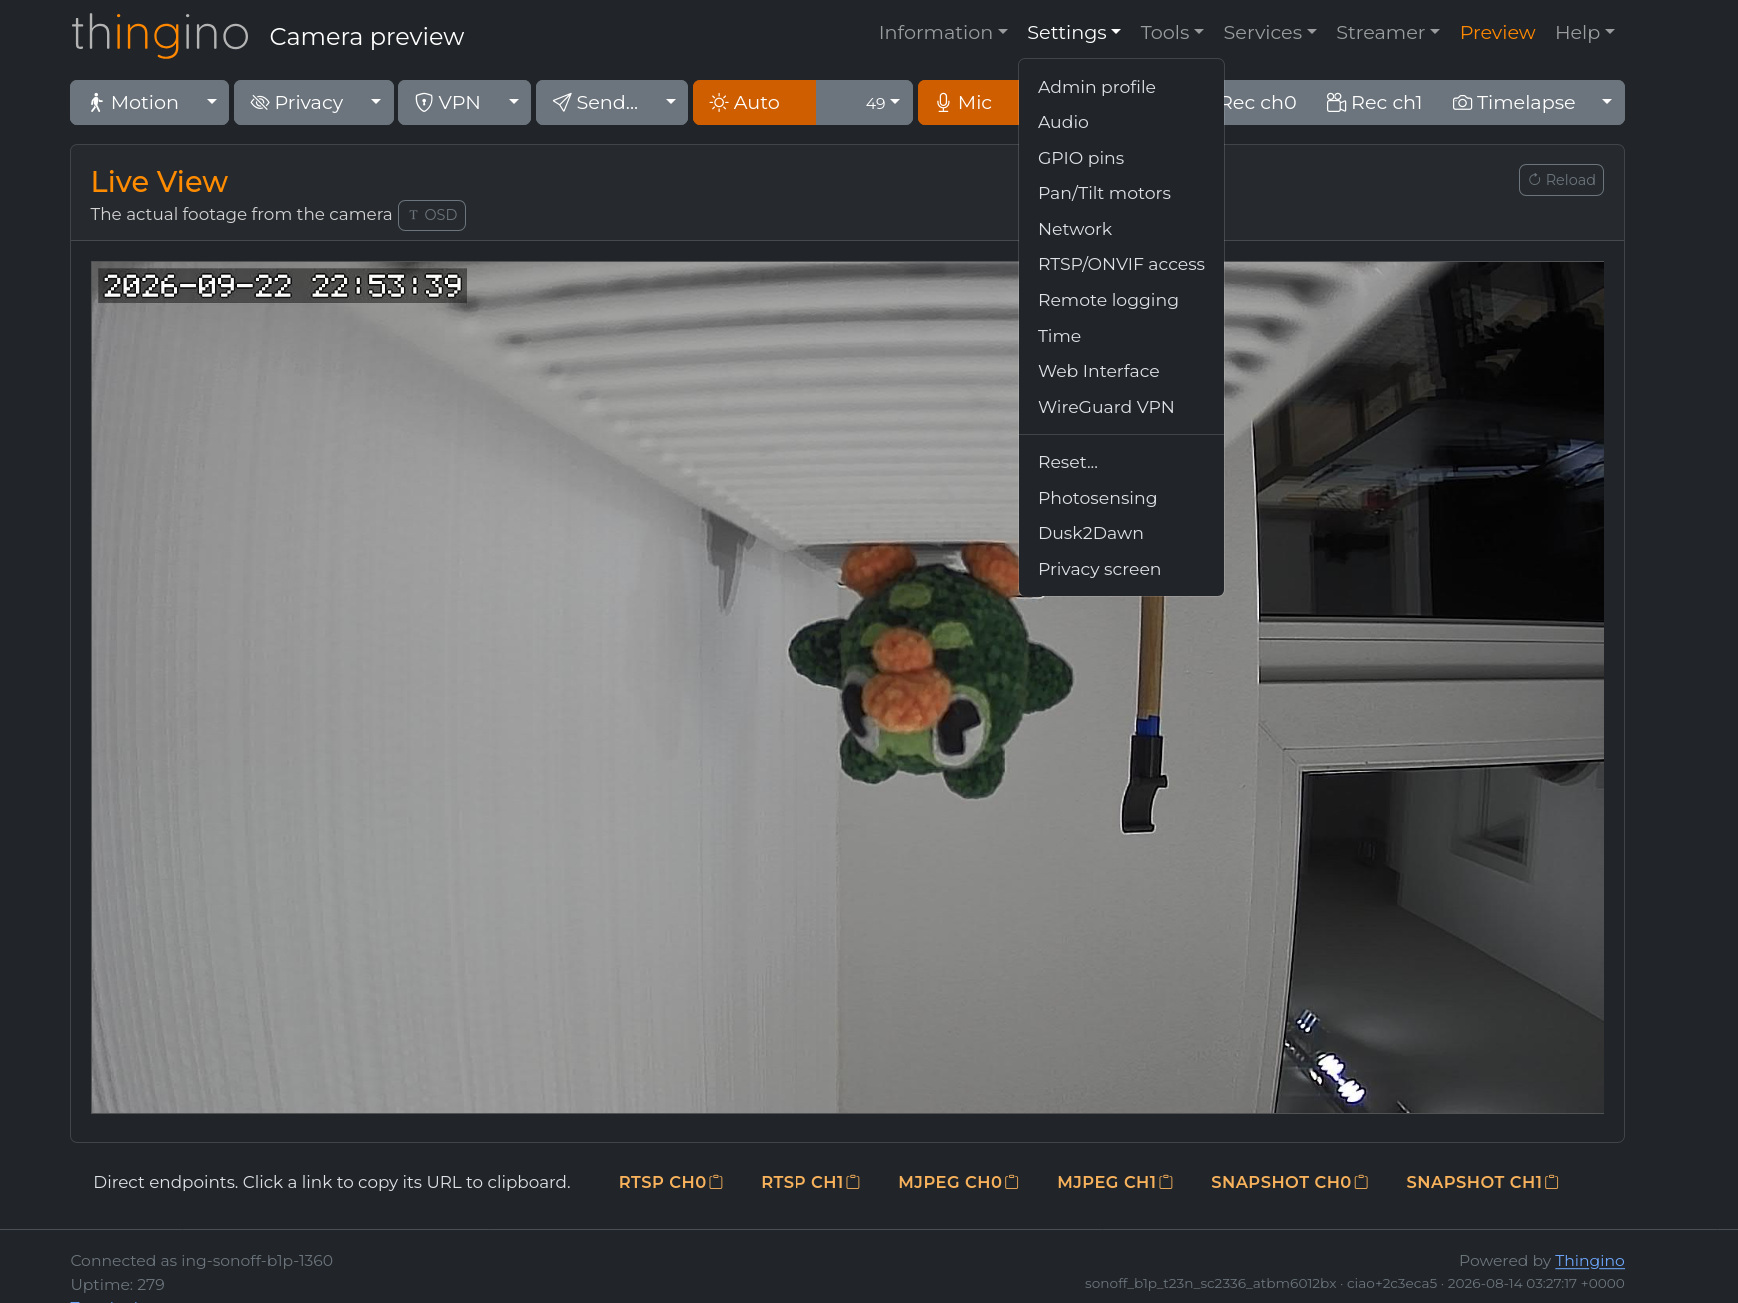
Task: Select Reset... menu entry
Action: [x=1121, y=462]
